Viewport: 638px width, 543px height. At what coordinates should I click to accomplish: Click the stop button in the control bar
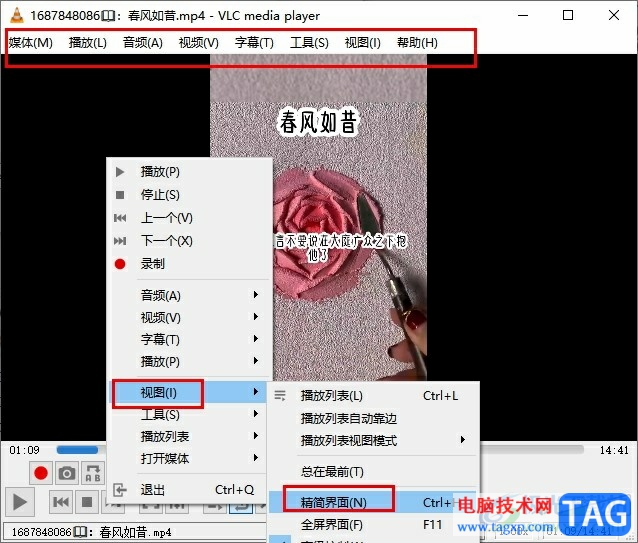[x=87, y=502]
